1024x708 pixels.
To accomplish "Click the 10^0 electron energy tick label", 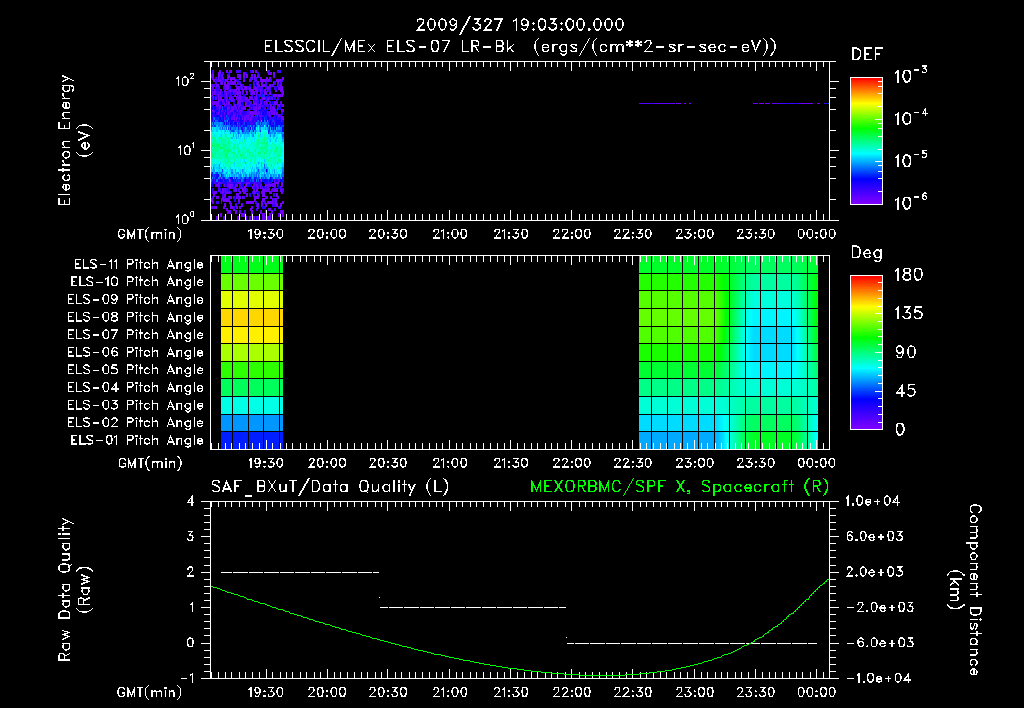I will click(x=185, y=217).
